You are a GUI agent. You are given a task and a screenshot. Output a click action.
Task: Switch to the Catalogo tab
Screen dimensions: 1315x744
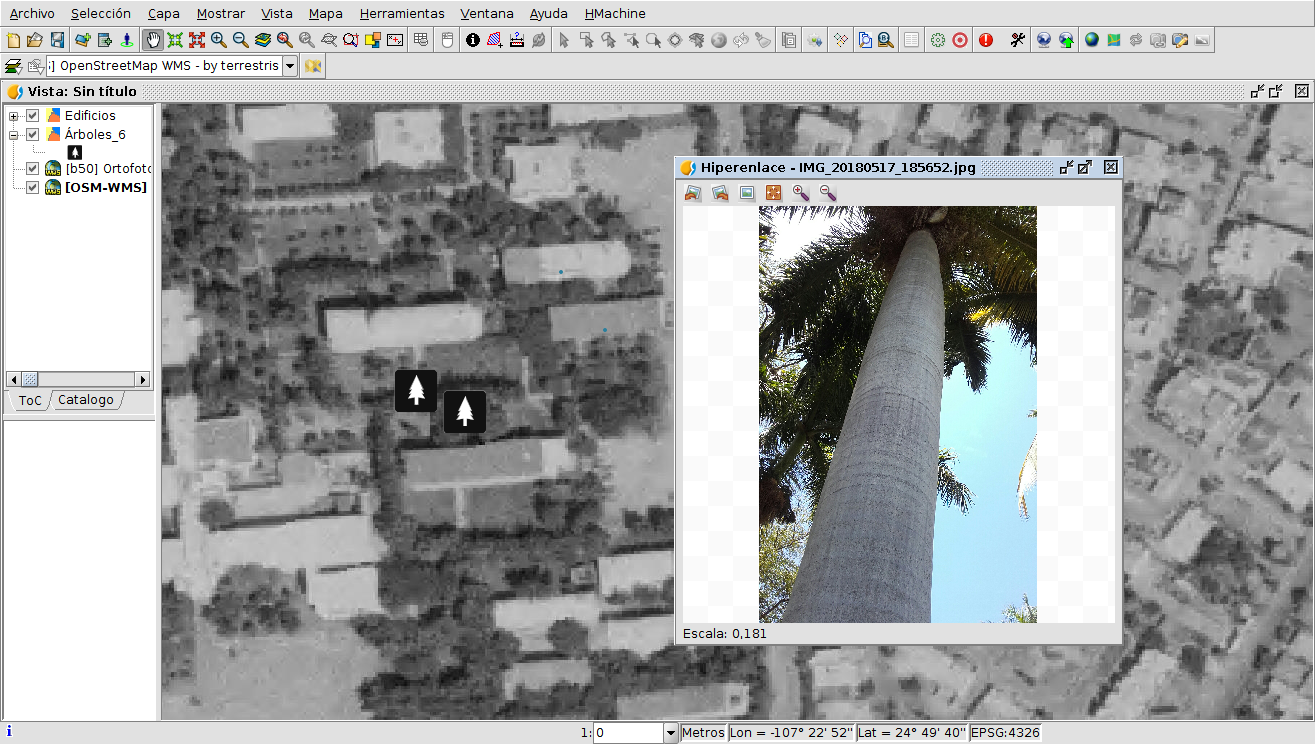tap(86, 400)
